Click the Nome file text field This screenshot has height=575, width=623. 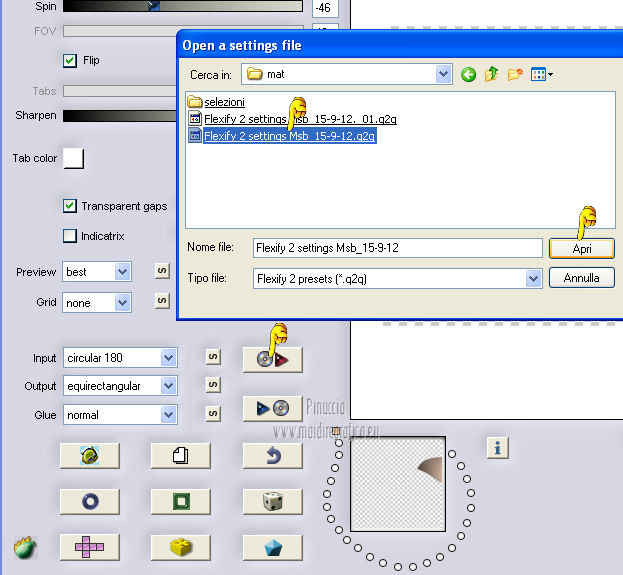398,248
